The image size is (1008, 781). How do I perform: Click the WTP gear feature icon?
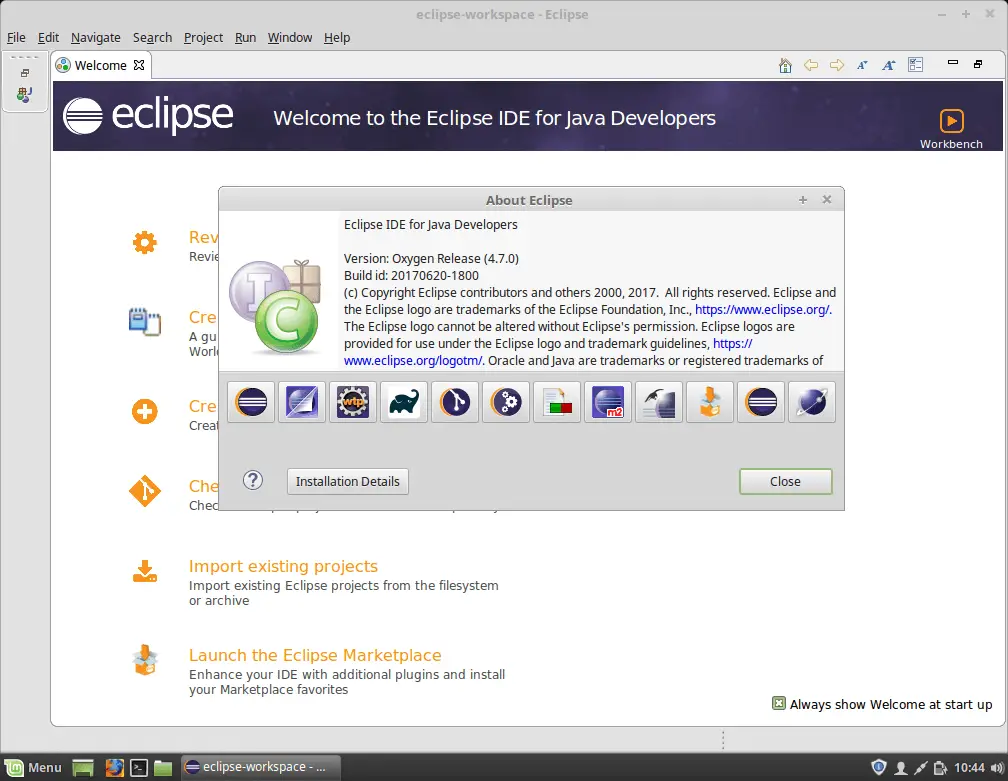353,402
